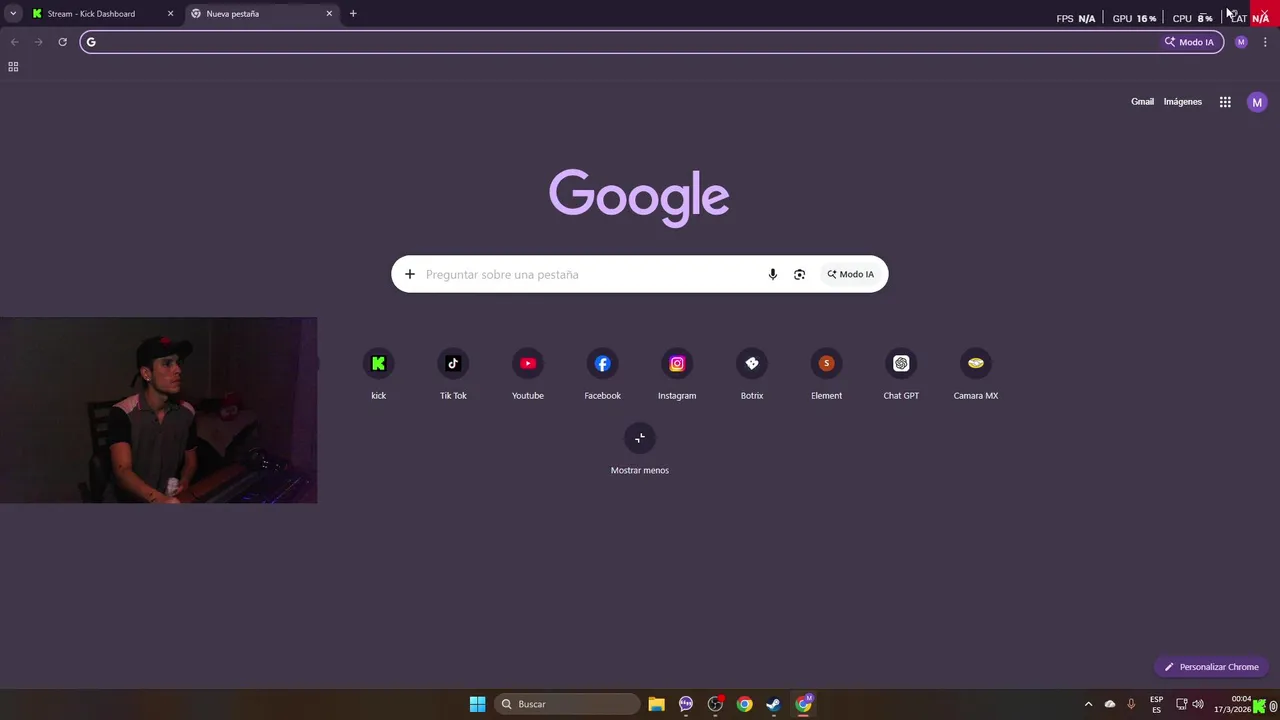Close the Nueva pestaña tab

click(329, 14)
